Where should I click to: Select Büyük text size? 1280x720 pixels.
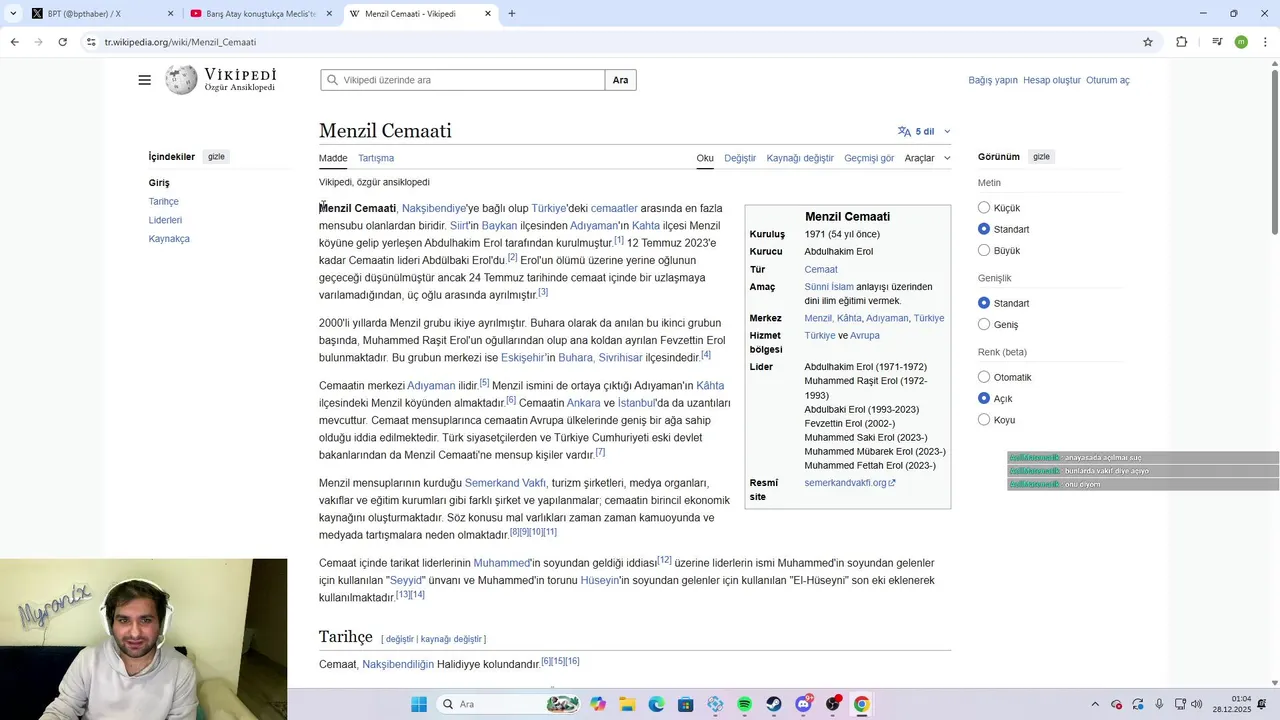pos(984,250)
